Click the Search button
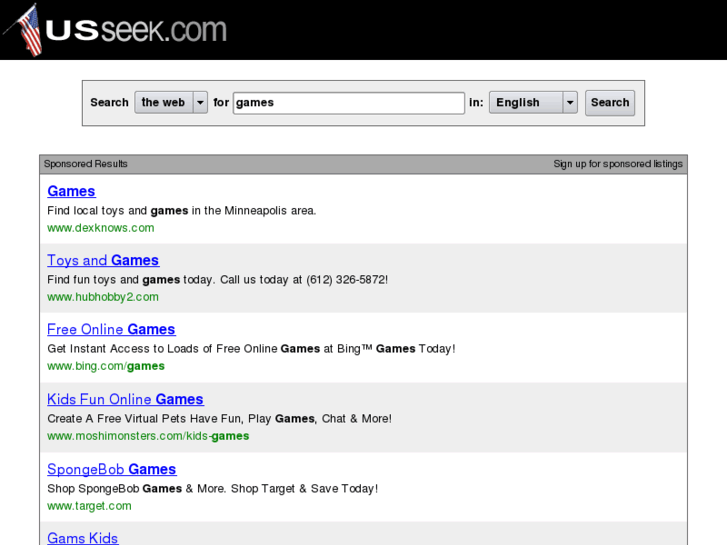The image size is (727, 545). pyautogui.click(x=610, y=103)
